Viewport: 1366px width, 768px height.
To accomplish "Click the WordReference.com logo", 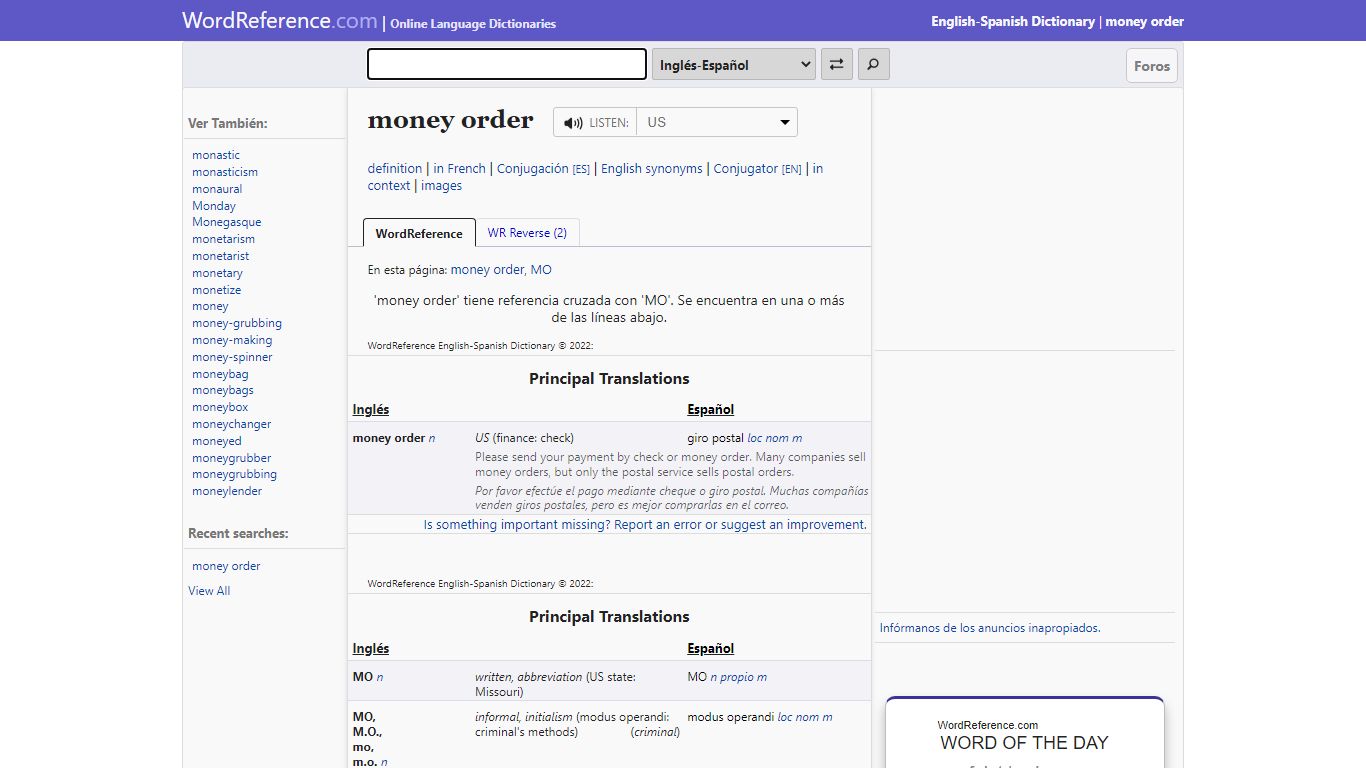I will tap(280, 21).
